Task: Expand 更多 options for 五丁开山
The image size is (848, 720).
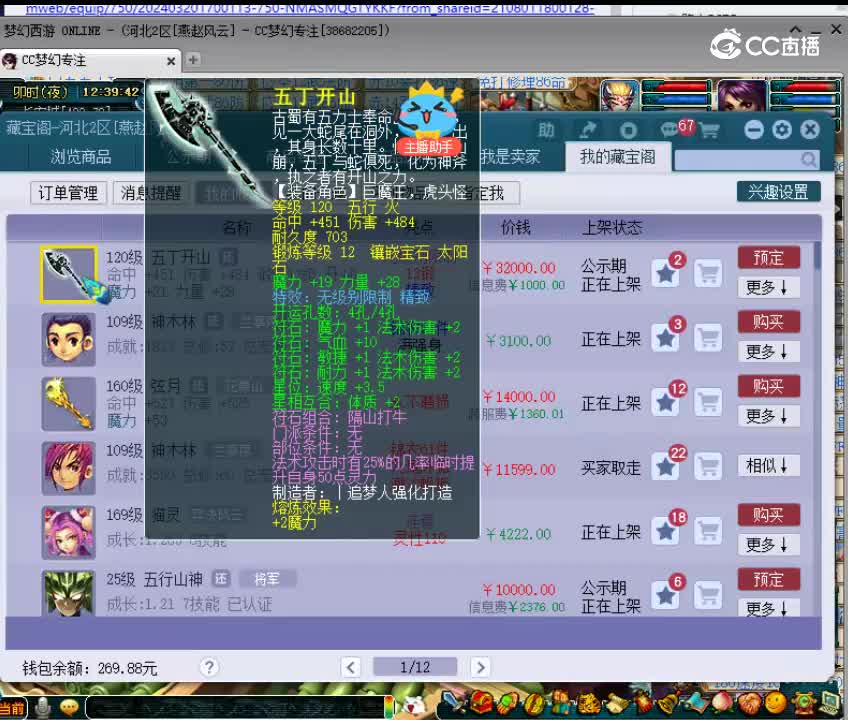Action: 768,287
